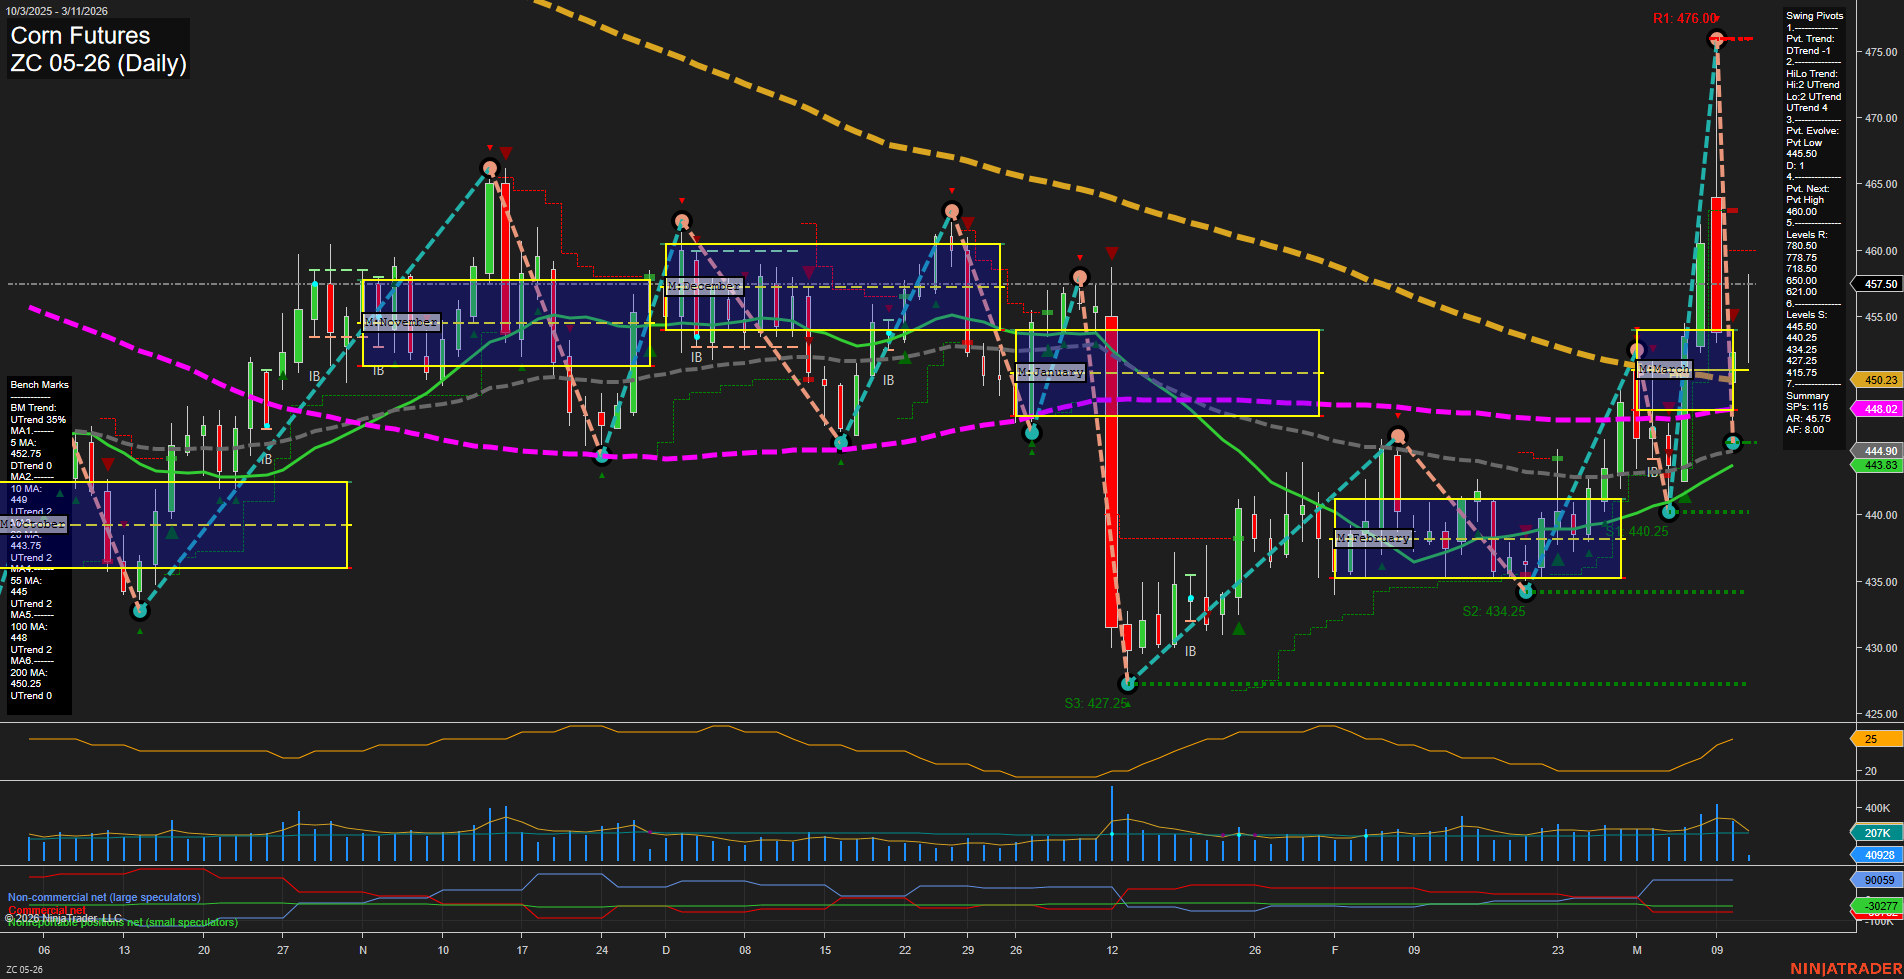Toggle the Nonreportable positions net (small speculators) line
The height and width of the screenshot is (979, 1904).
(121, 920)
